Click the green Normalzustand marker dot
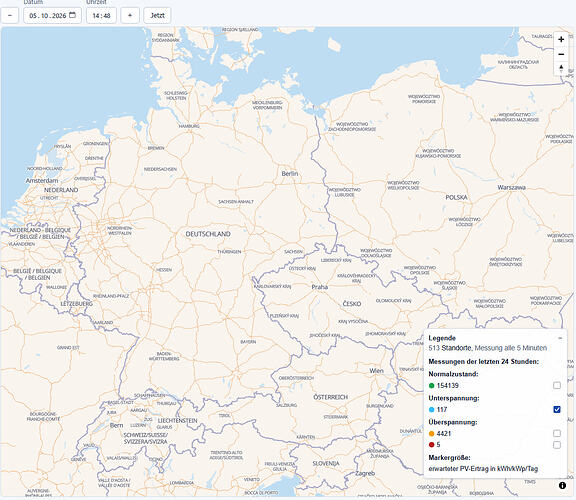The image size is (576, 500). click(432, 386)
